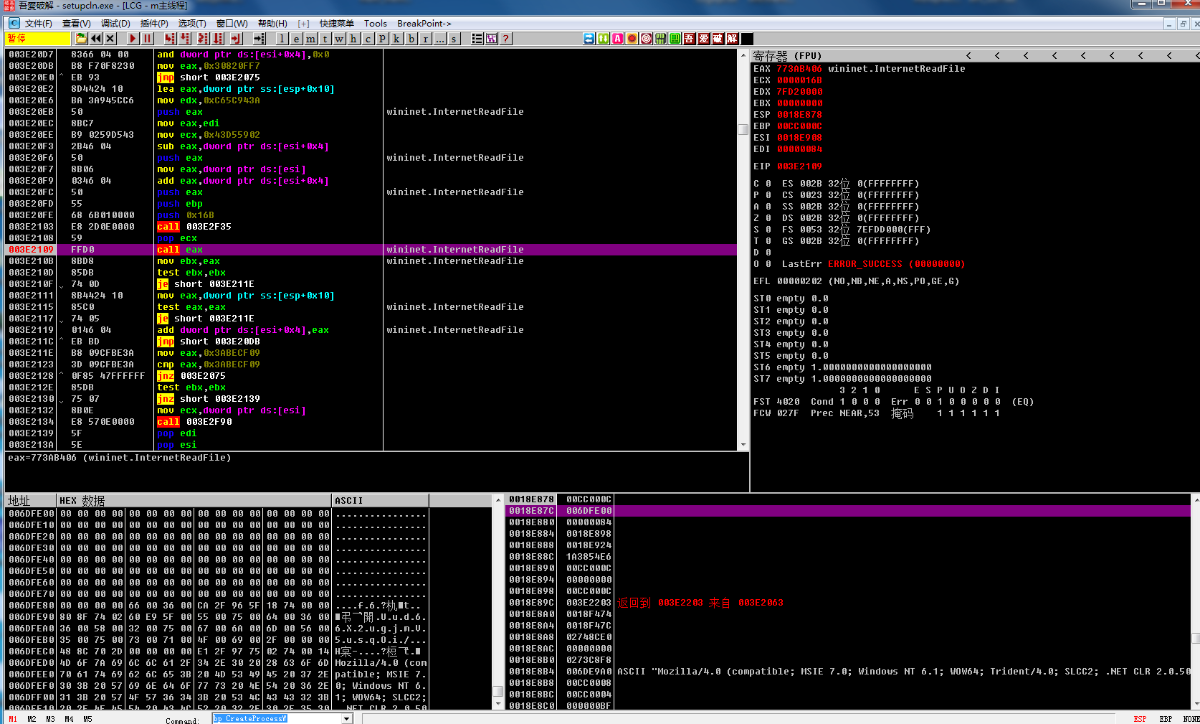The height and width of the screenshot is (724, 1200).
Task: Click the red circle plugin toolbar icon
Action: [x=632, y=38]
